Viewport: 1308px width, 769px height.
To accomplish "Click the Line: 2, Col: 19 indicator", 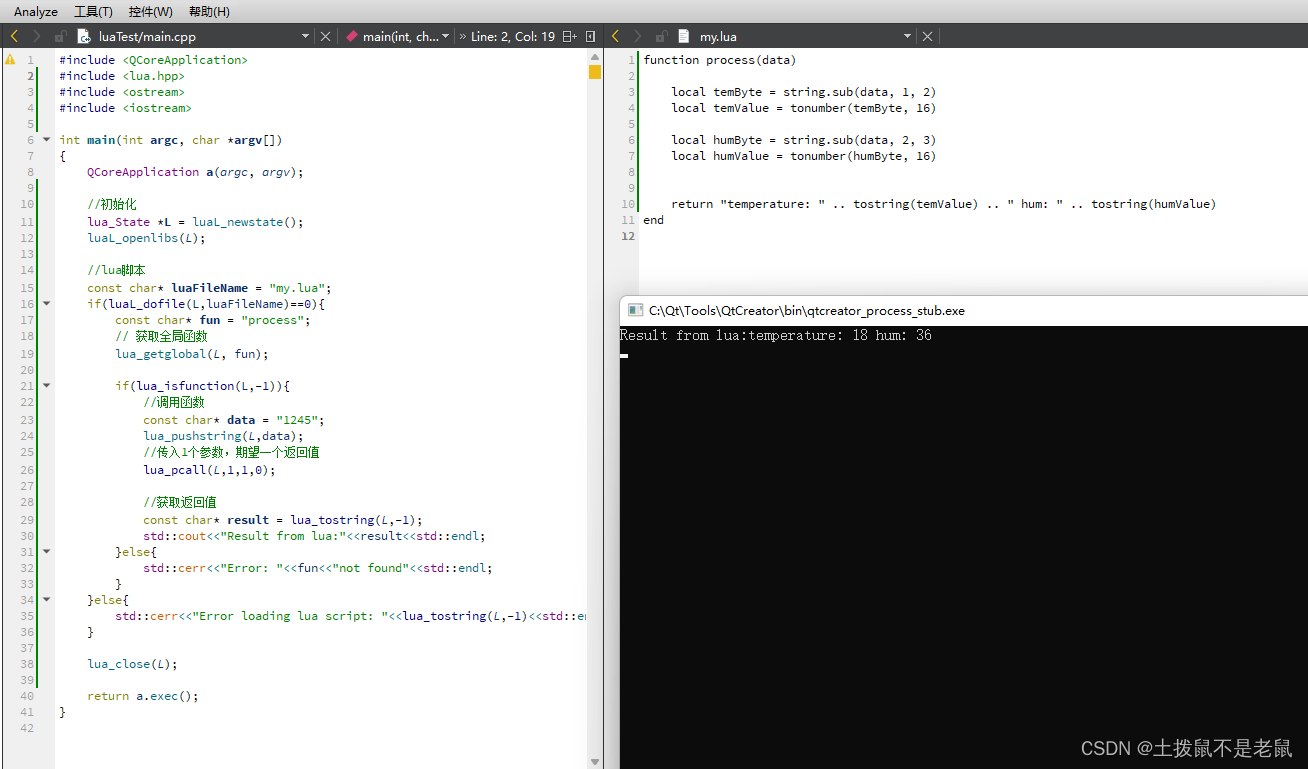I will tap(513, 36).
